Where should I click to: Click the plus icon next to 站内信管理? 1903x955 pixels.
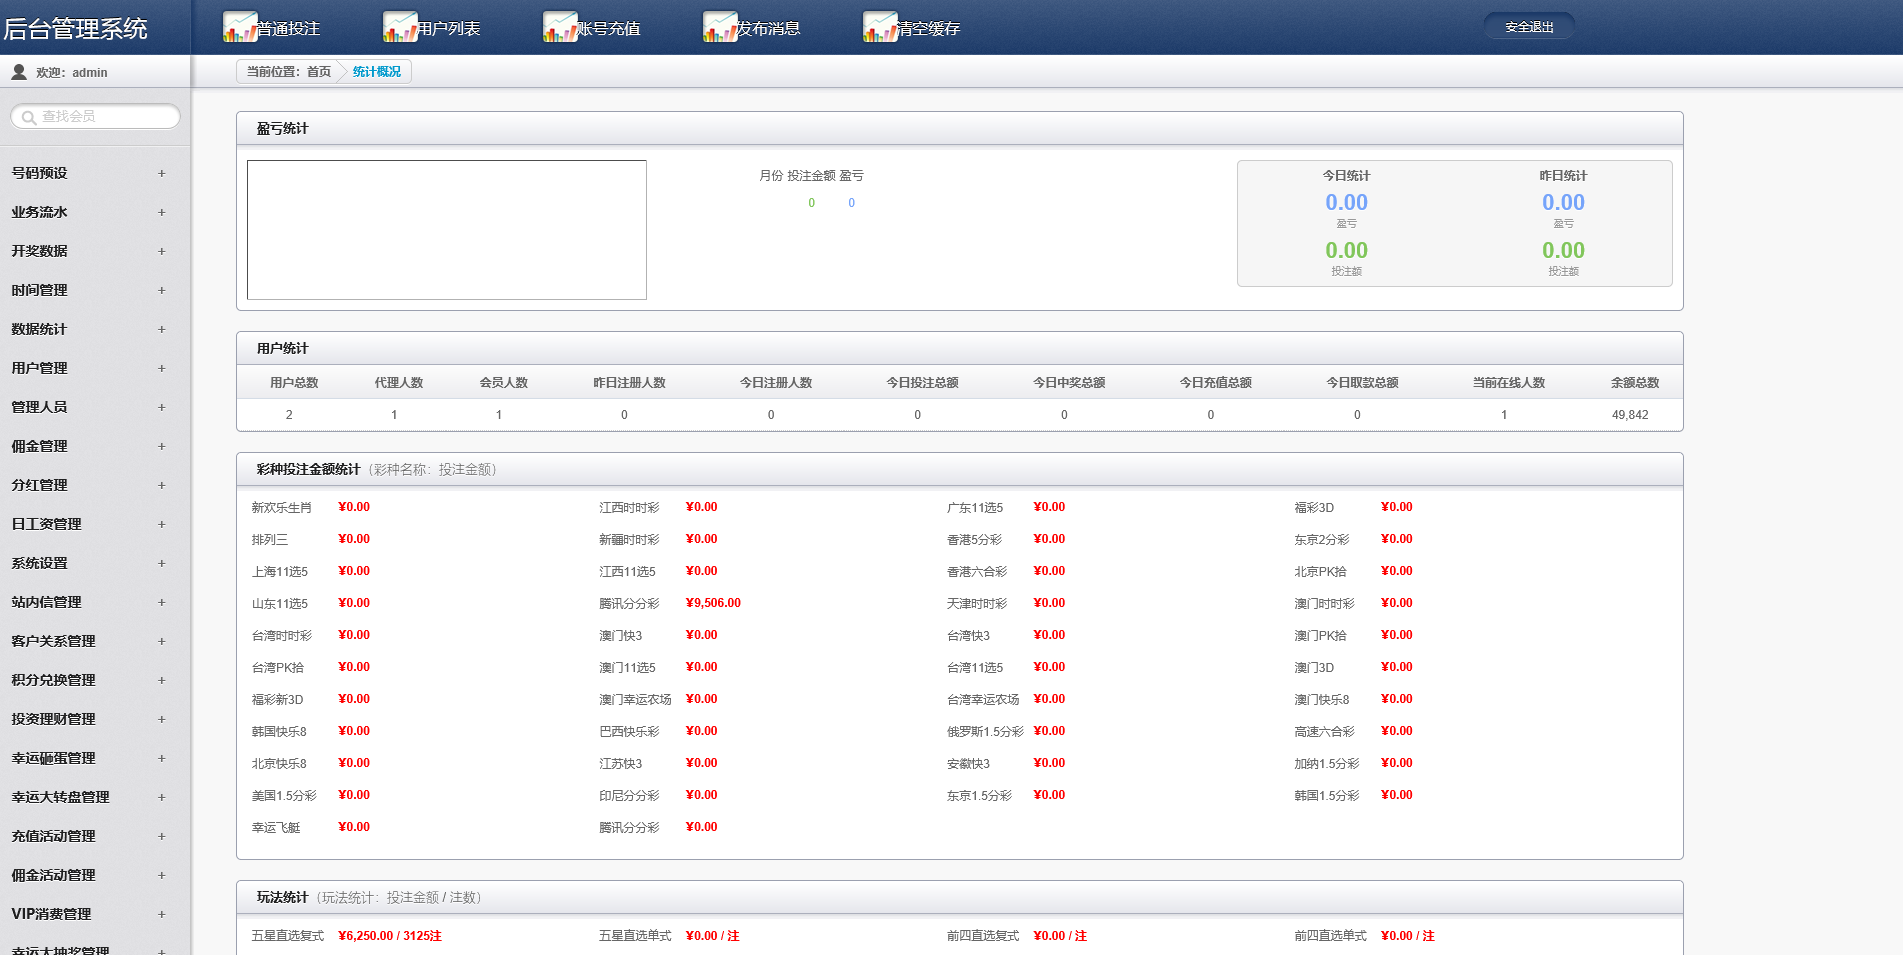[x=162, y=602]
